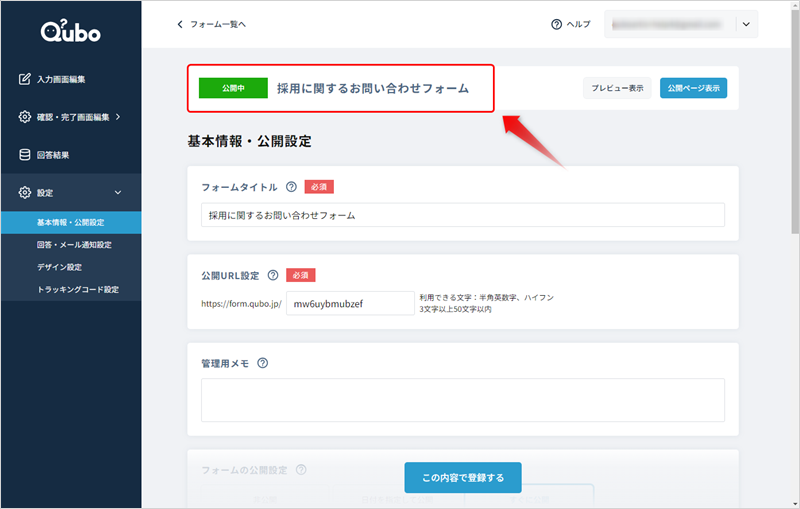Screen dimensions: 800x509
Task: Click 利用できる文字 hint text
Action: tap(486, 297)
